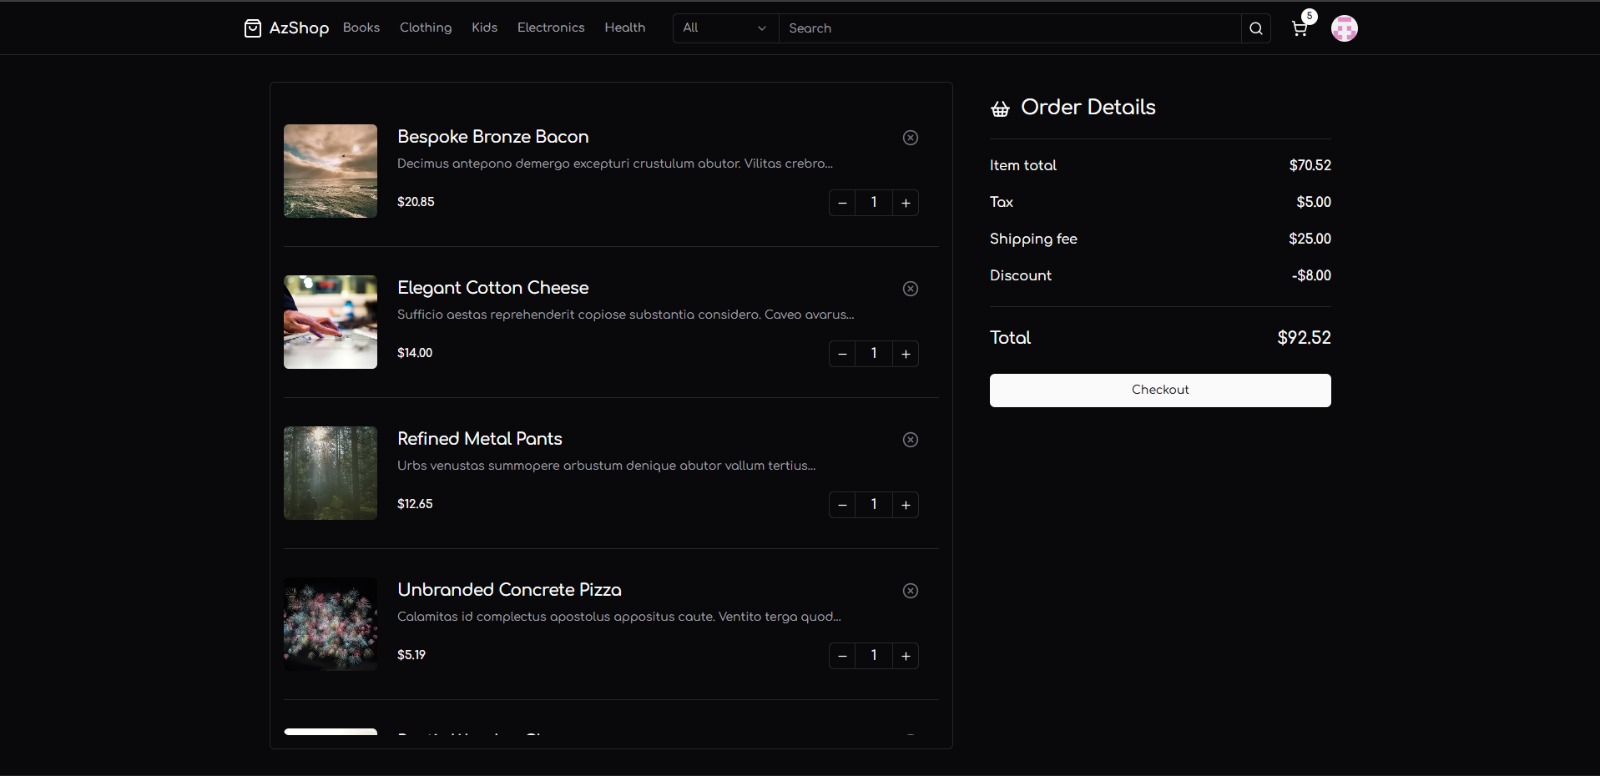
Task: Click the Item total amount $70.52
Action: pos(1310,165)
